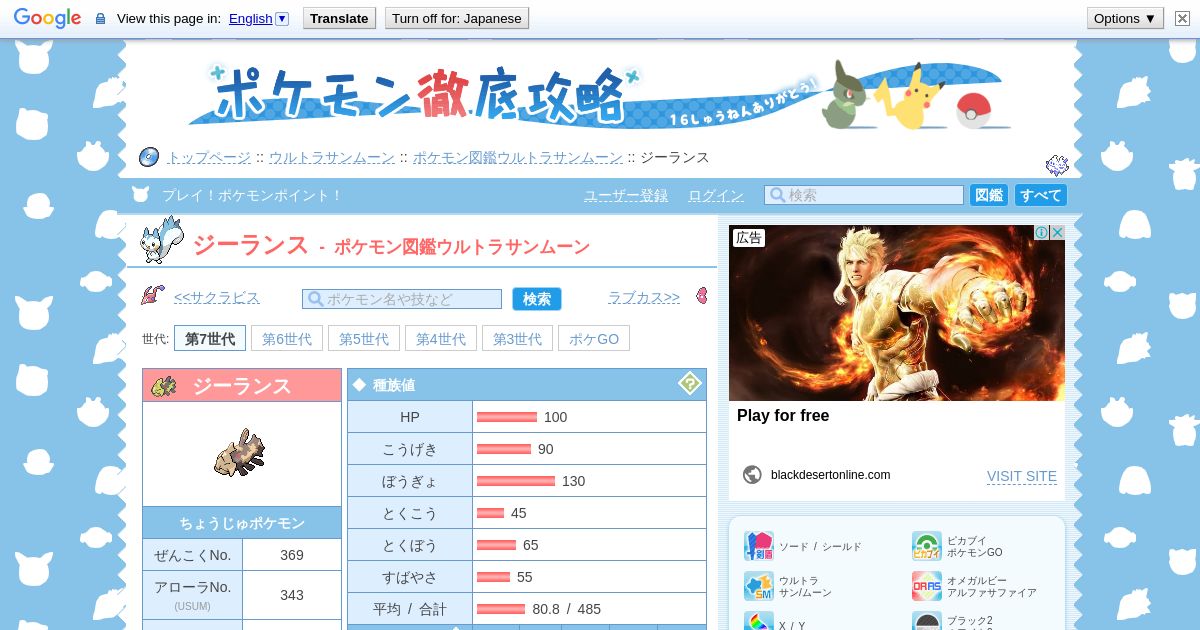Open the ウルトラサンムーン breadcrumb link

pos(331,157)
